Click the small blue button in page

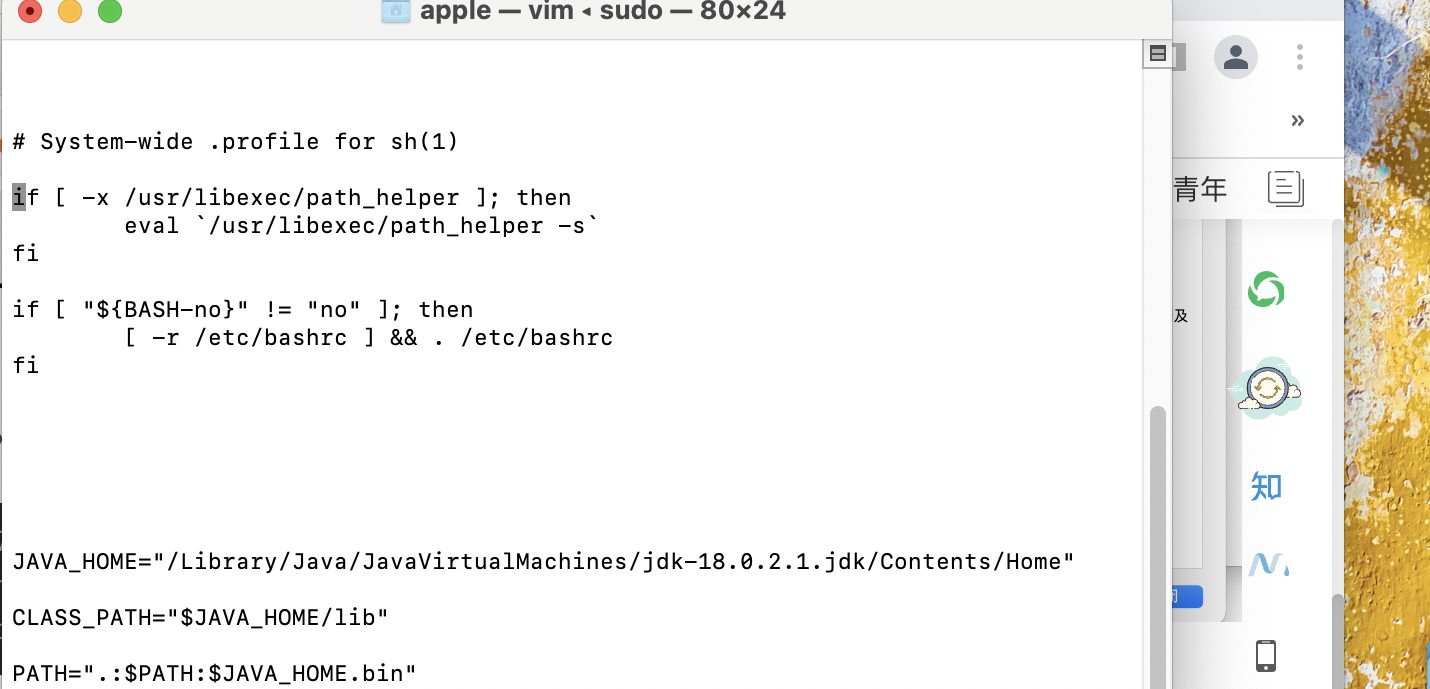(x=1186, y=597)
